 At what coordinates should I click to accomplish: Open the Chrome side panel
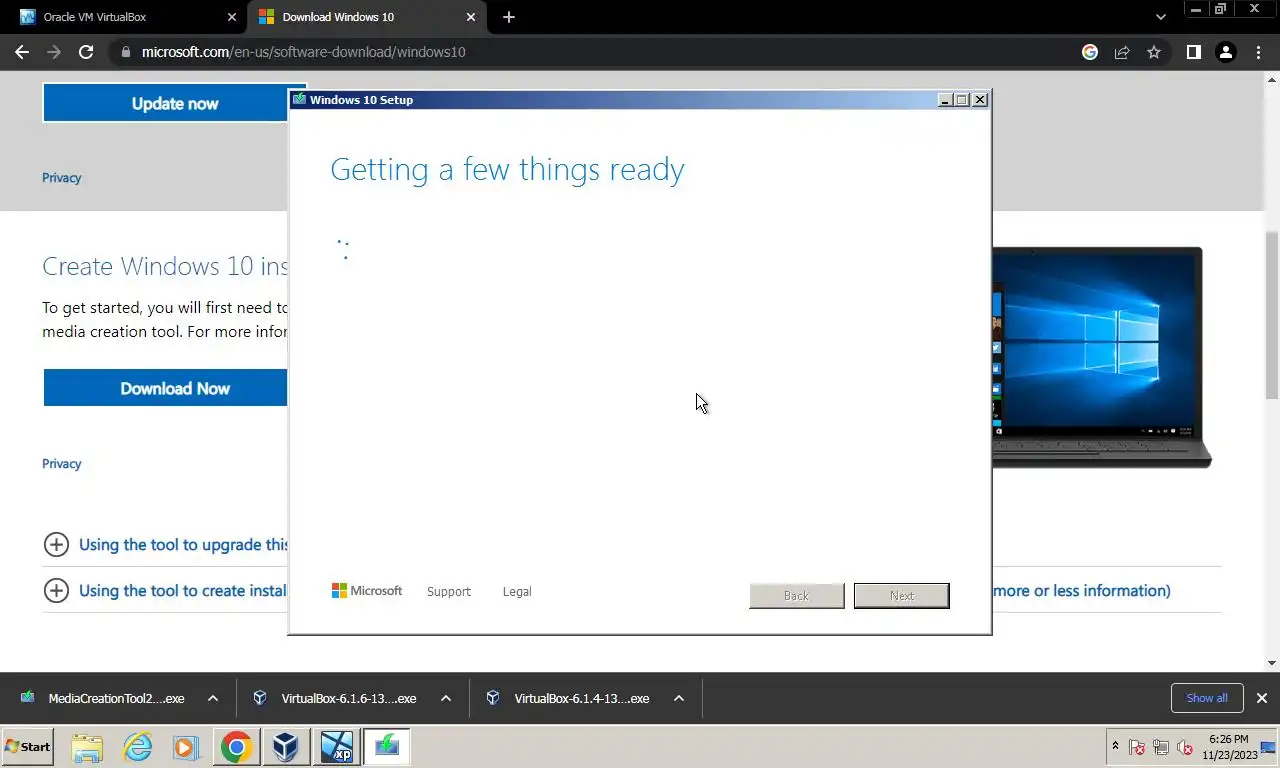(1193, 52)
